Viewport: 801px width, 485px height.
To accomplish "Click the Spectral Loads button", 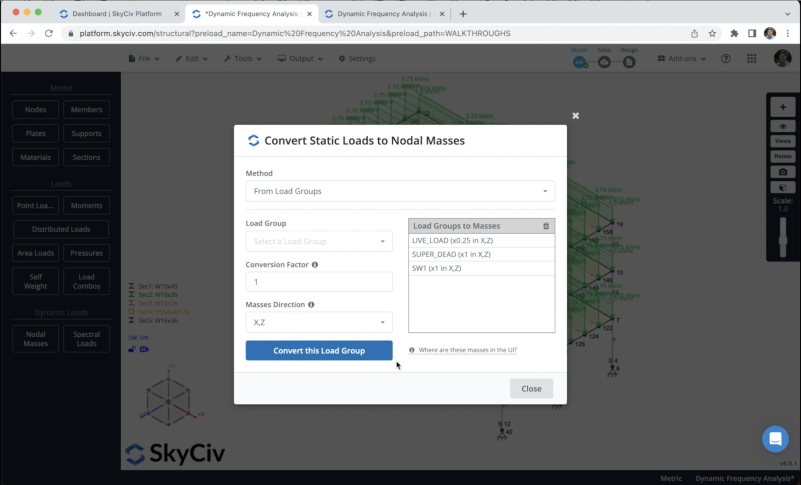I will click(86, 339).
